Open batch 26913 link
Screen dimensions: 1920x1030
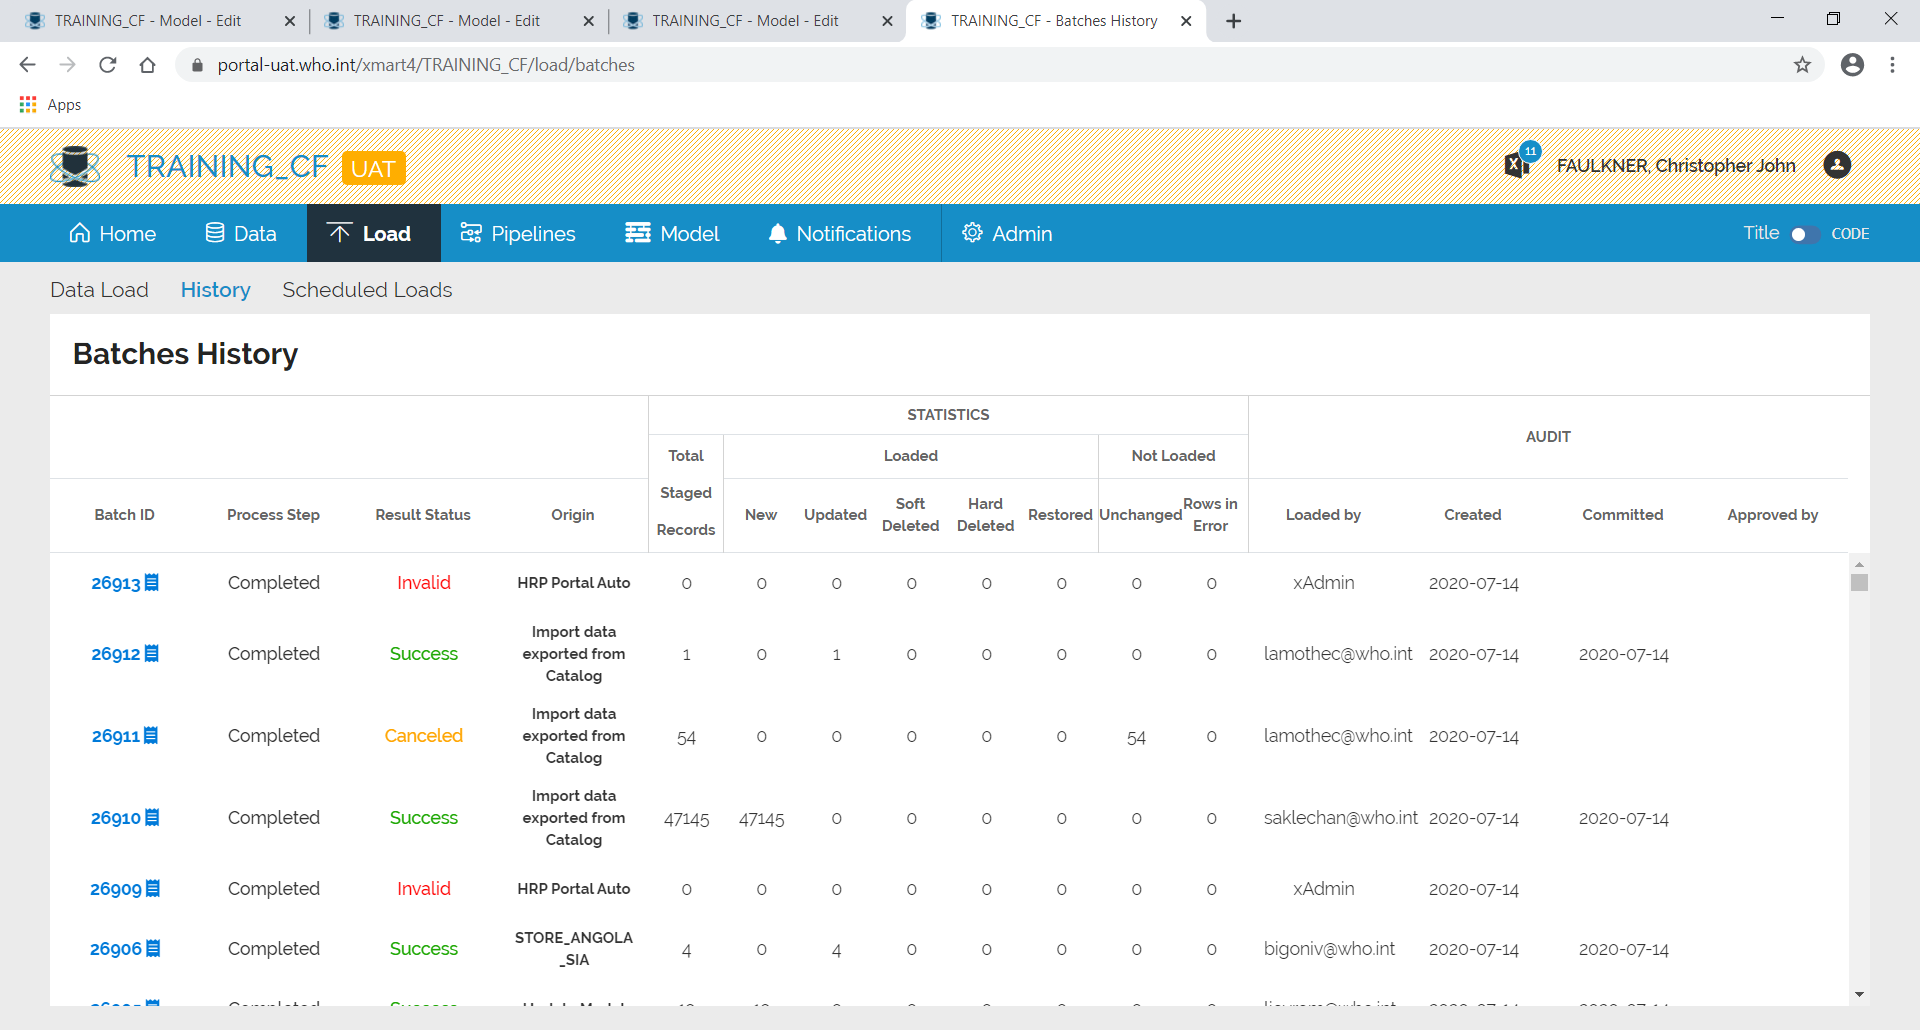coord(116,583)
